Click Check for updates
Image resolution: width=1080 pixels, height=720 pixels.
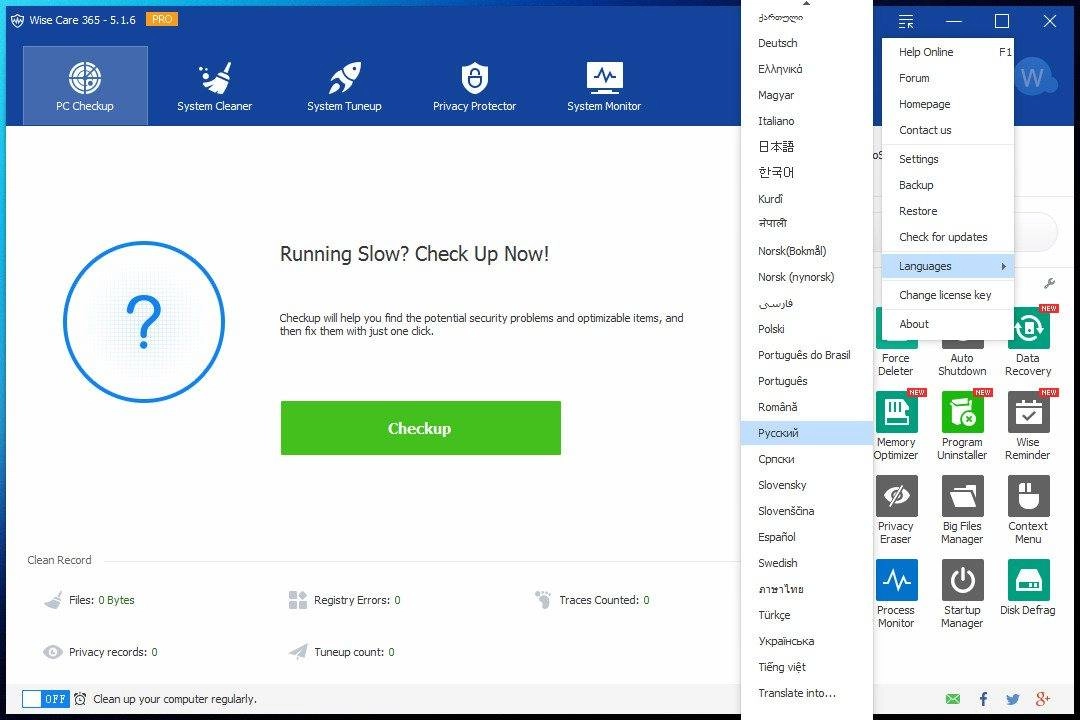click(x=948, y=237)
